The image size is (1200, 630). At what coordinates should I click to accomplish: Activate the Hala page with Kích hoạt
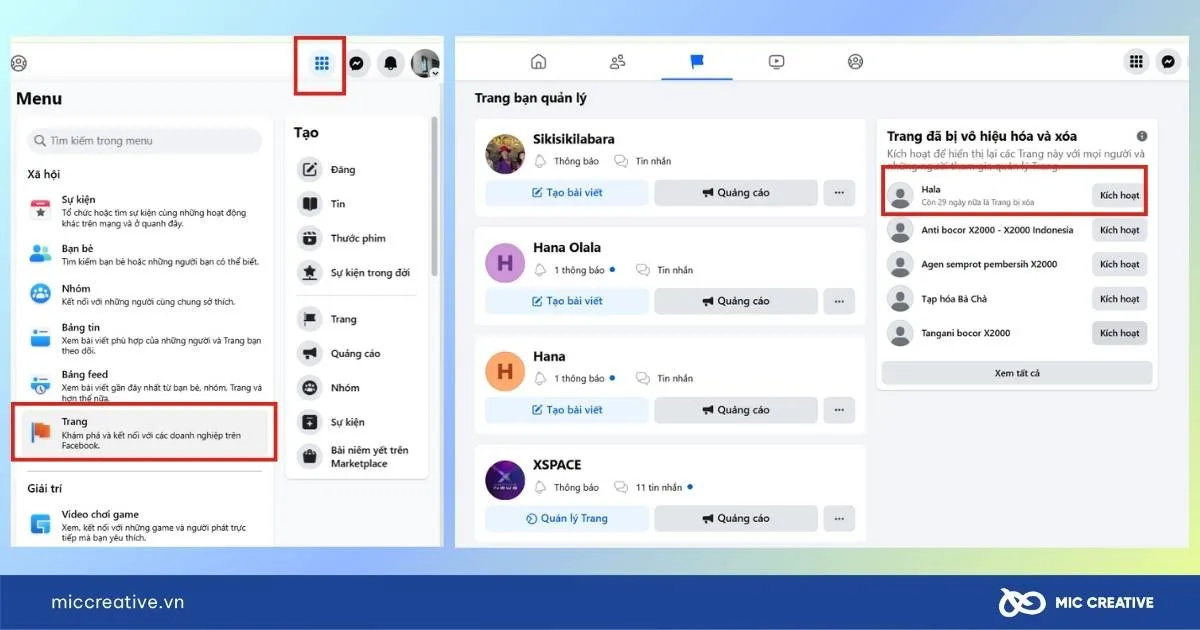click(x=1119, y=192)
